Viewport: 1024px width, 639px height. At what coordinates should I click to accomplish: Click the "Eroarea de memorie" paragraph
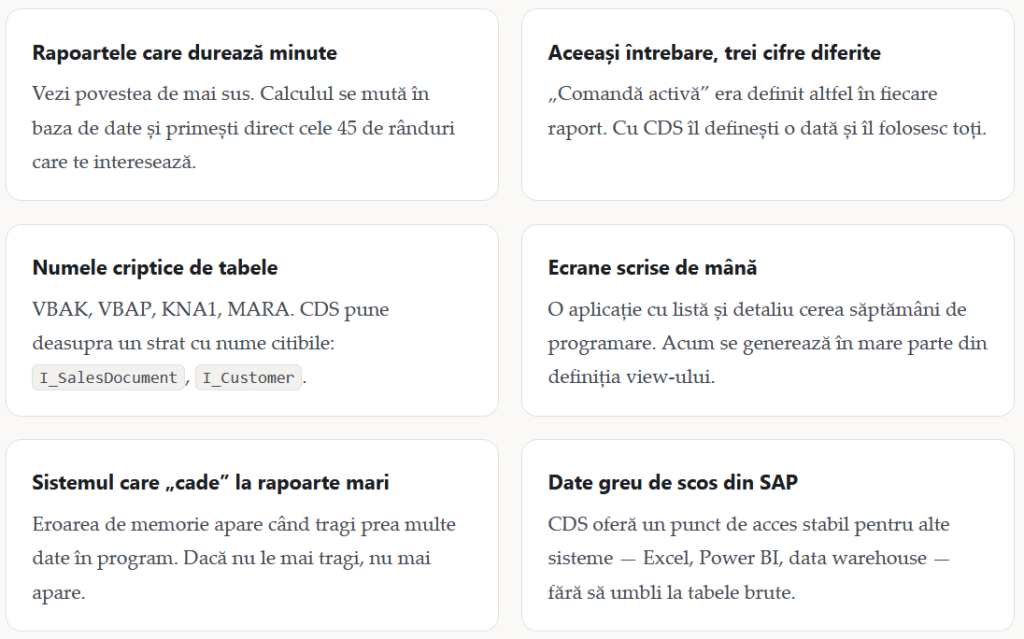click(244, 558)
